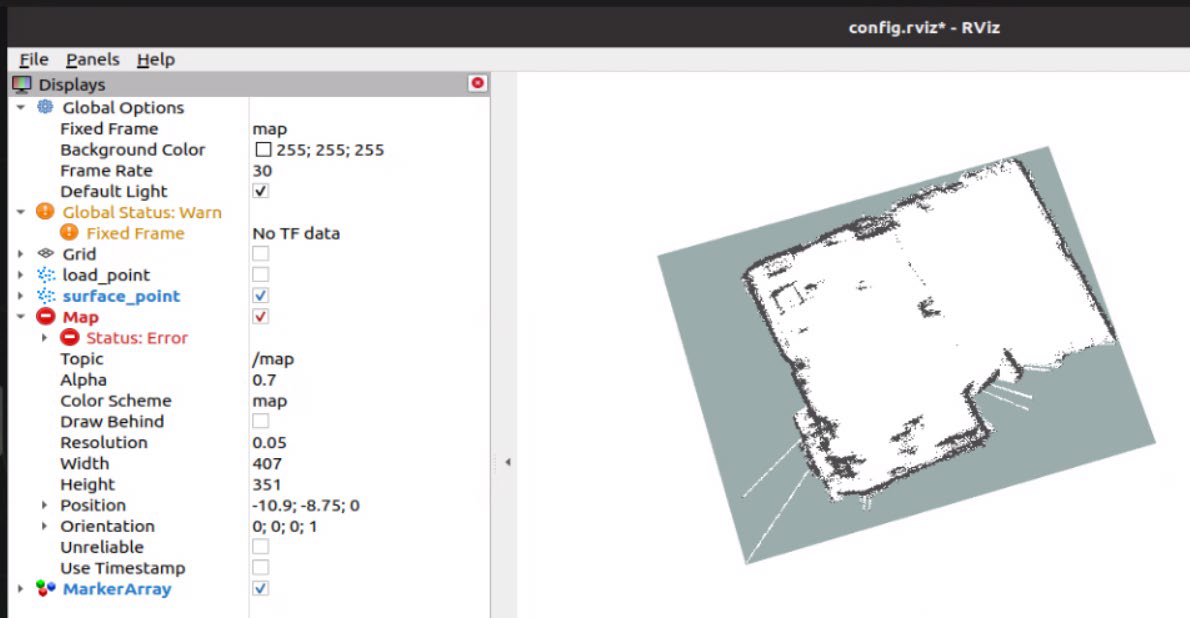Expand the surface_point display node
The image size is (1190, 618).
(20, 295)
